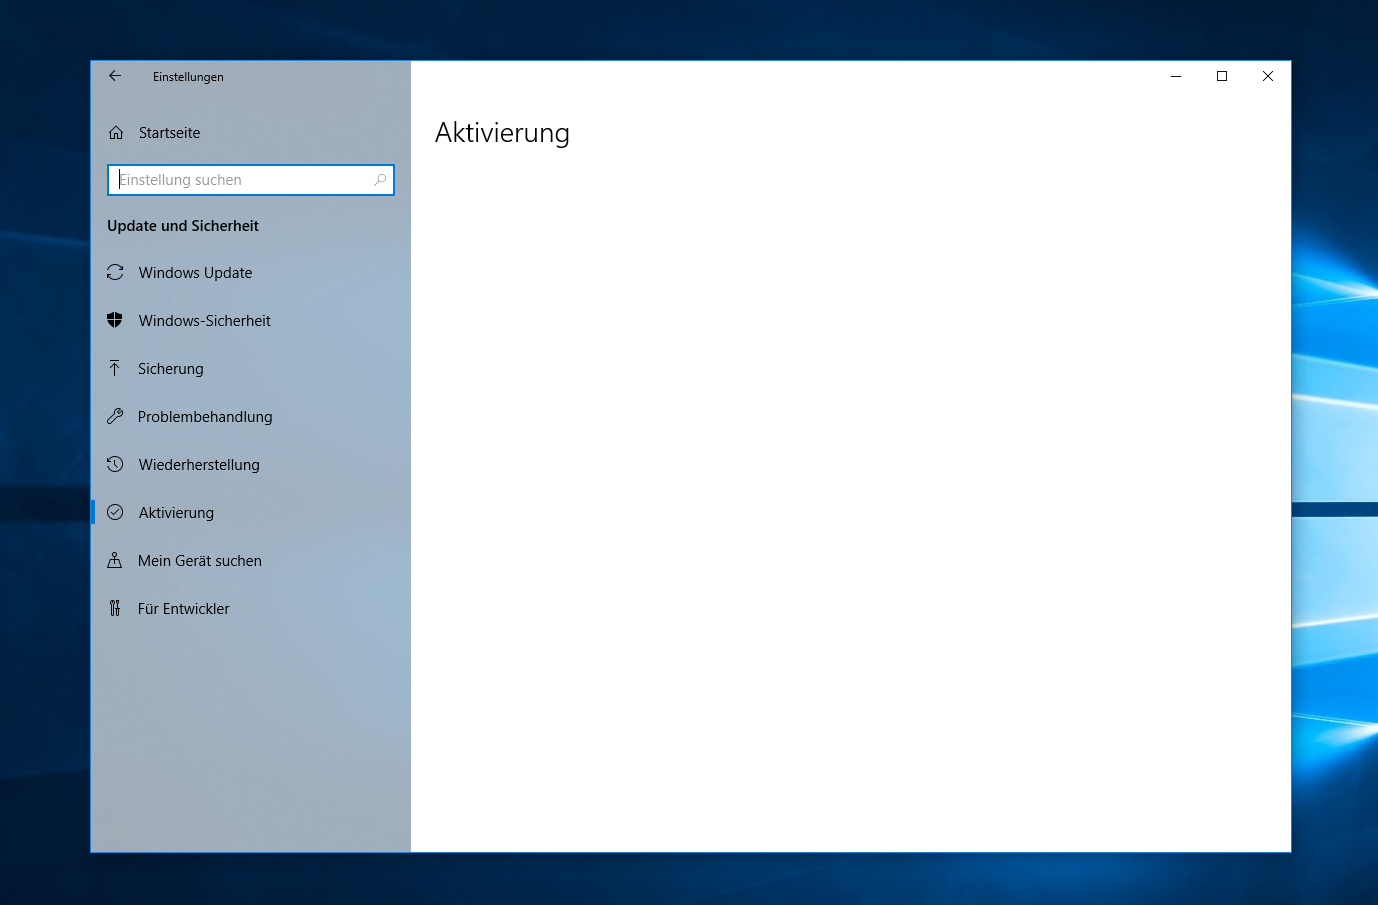Click the Wiederherstellung history icon
The image size is (1378, 905).
point(115,464)
